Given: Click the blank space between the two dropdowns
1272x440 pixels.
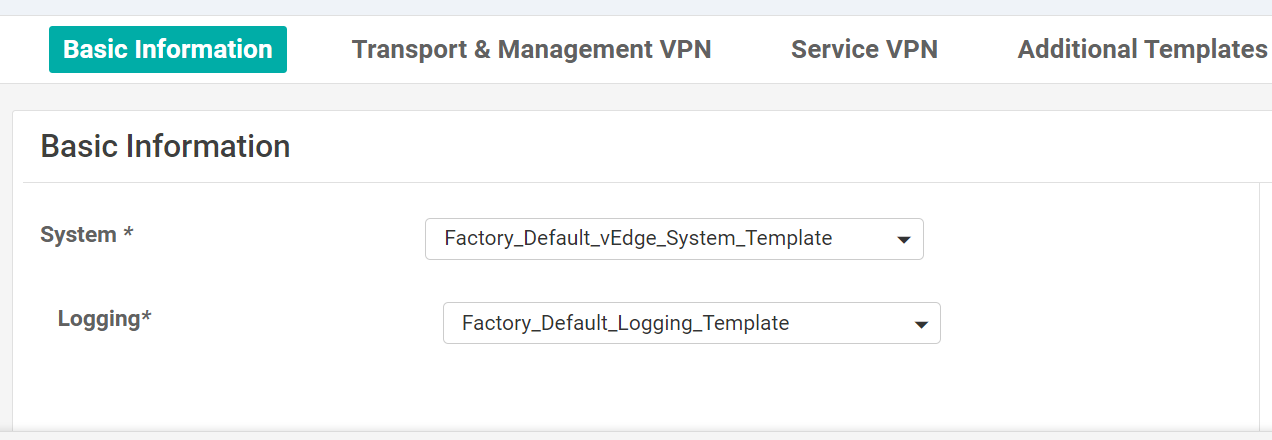Looking at the screenshot, I should pos(680,281).
